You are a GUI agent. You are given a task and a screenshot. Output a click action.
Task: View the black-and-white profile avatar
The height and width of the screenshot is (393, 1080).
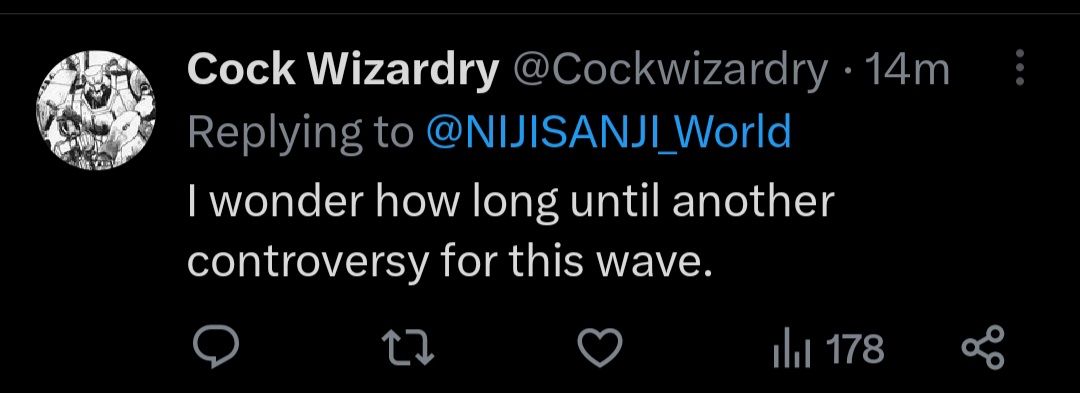(96, 110)
